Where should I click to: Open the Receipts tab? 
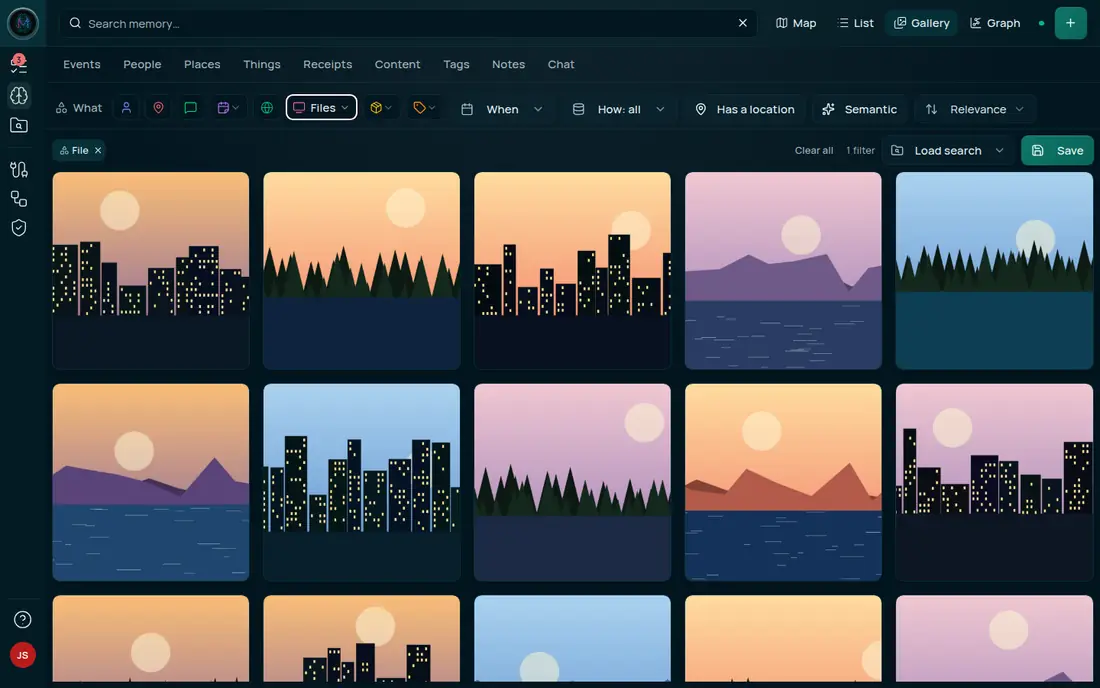pos(328,64)
